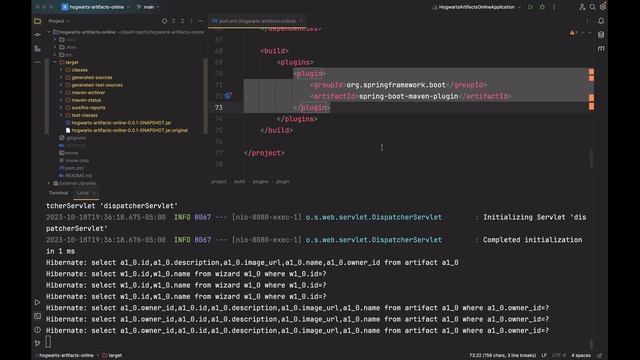
Task: Open the Project tool window folder icon
Action: (38, 21)
